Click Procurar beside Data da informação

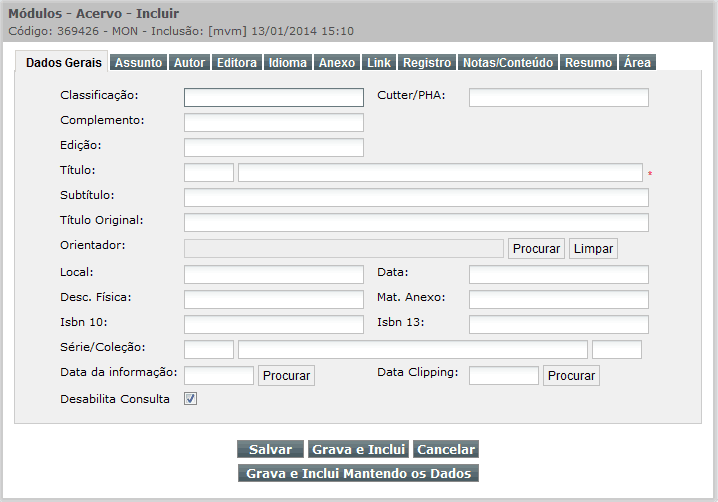tap(286, 376)
